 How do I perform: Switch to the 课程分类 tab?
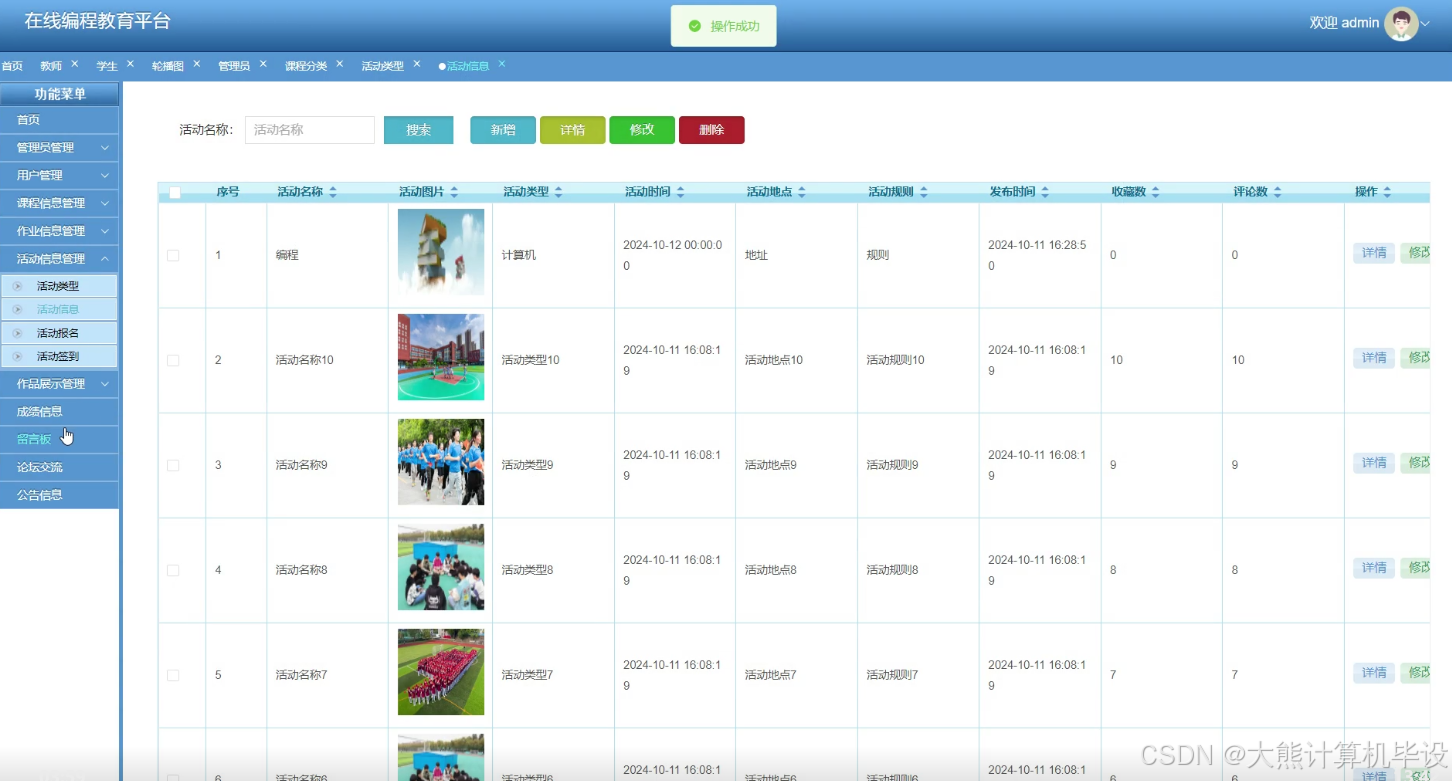pyautogui.click(x=306, y=66)
